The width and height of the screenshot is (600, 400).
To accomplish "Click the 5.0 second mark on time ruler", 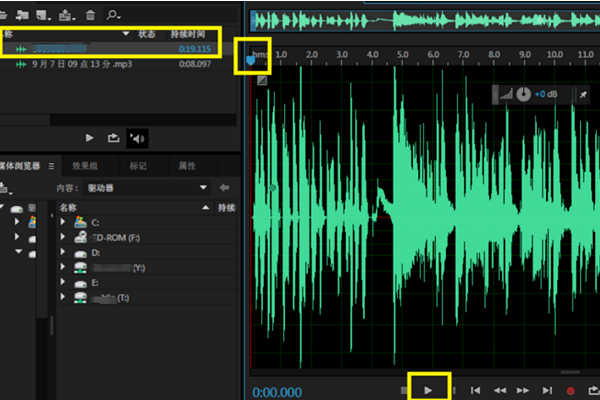I will [403, 54].
